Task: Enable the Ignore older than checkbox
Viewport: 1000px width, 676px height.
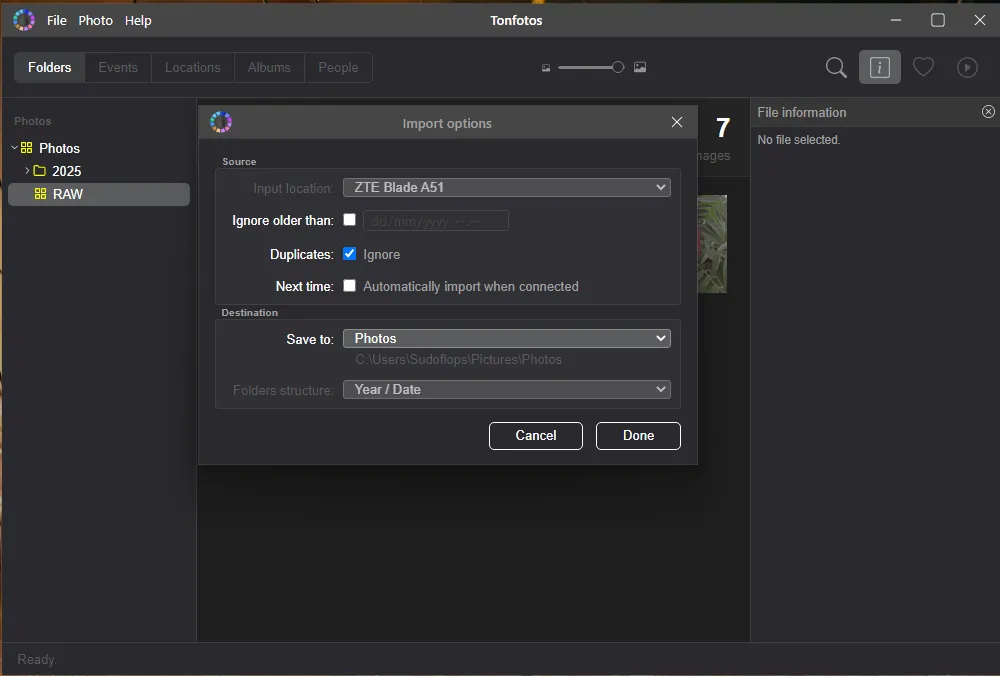Action: [349, 220]
